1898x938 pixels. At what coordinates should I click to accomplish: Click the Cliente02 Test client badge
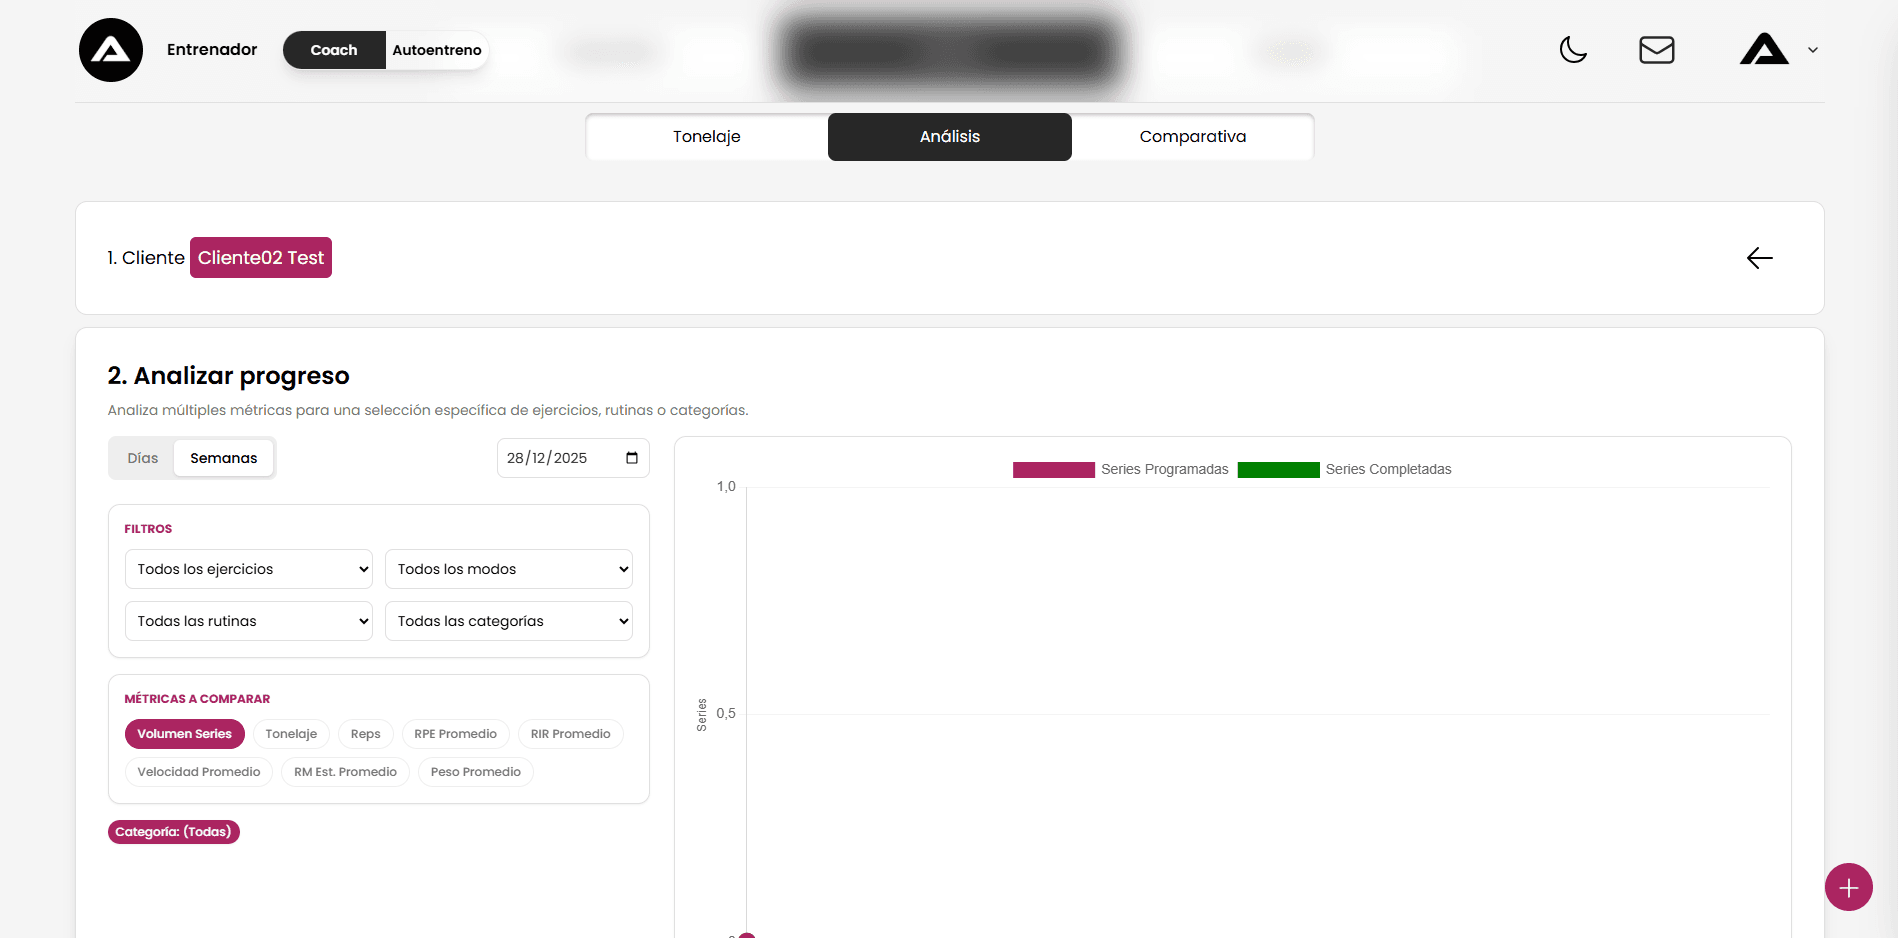260,258
